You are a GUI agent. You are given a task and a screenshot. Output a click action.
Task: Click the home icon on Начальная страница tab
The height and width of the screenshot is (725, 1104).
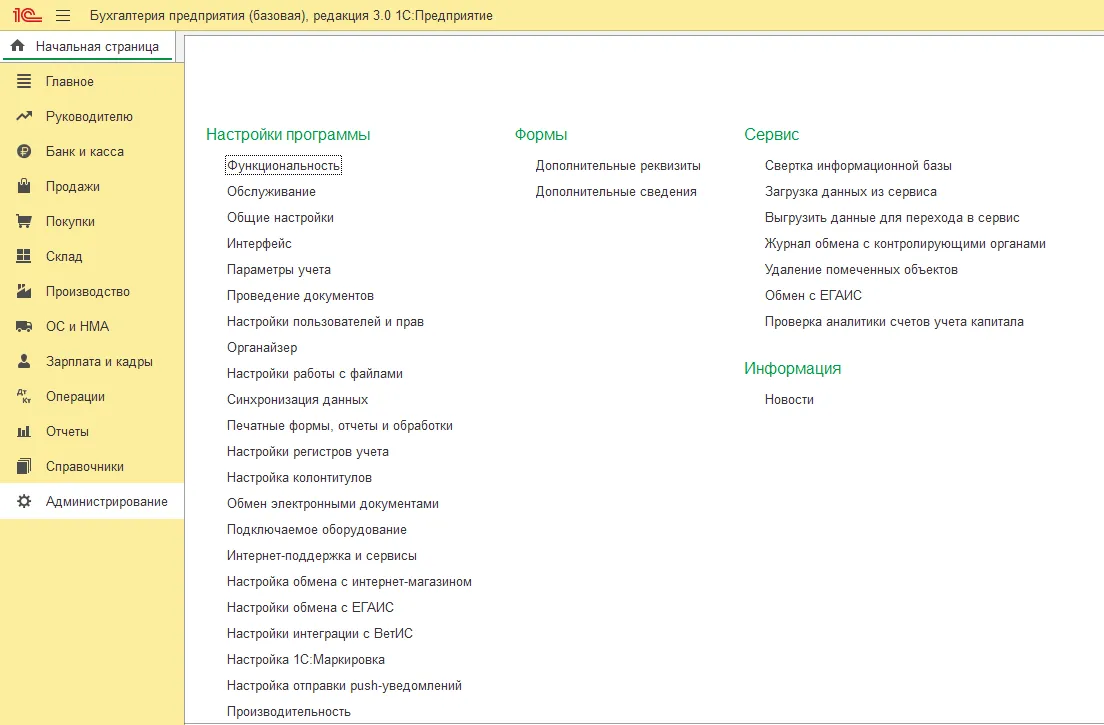pyautogui.click(x=18, y=46)
